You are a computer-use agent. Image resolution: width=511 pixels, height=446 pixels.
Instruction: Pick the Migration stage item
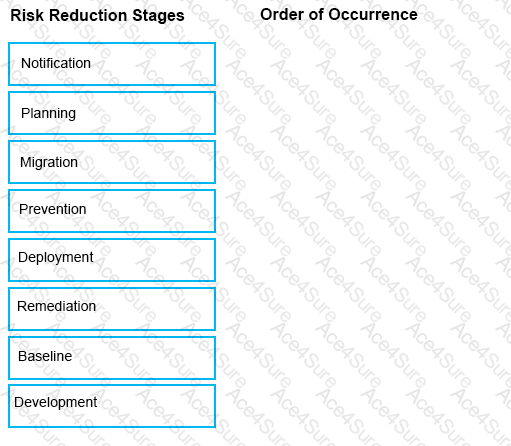click(x=112, y=162)
